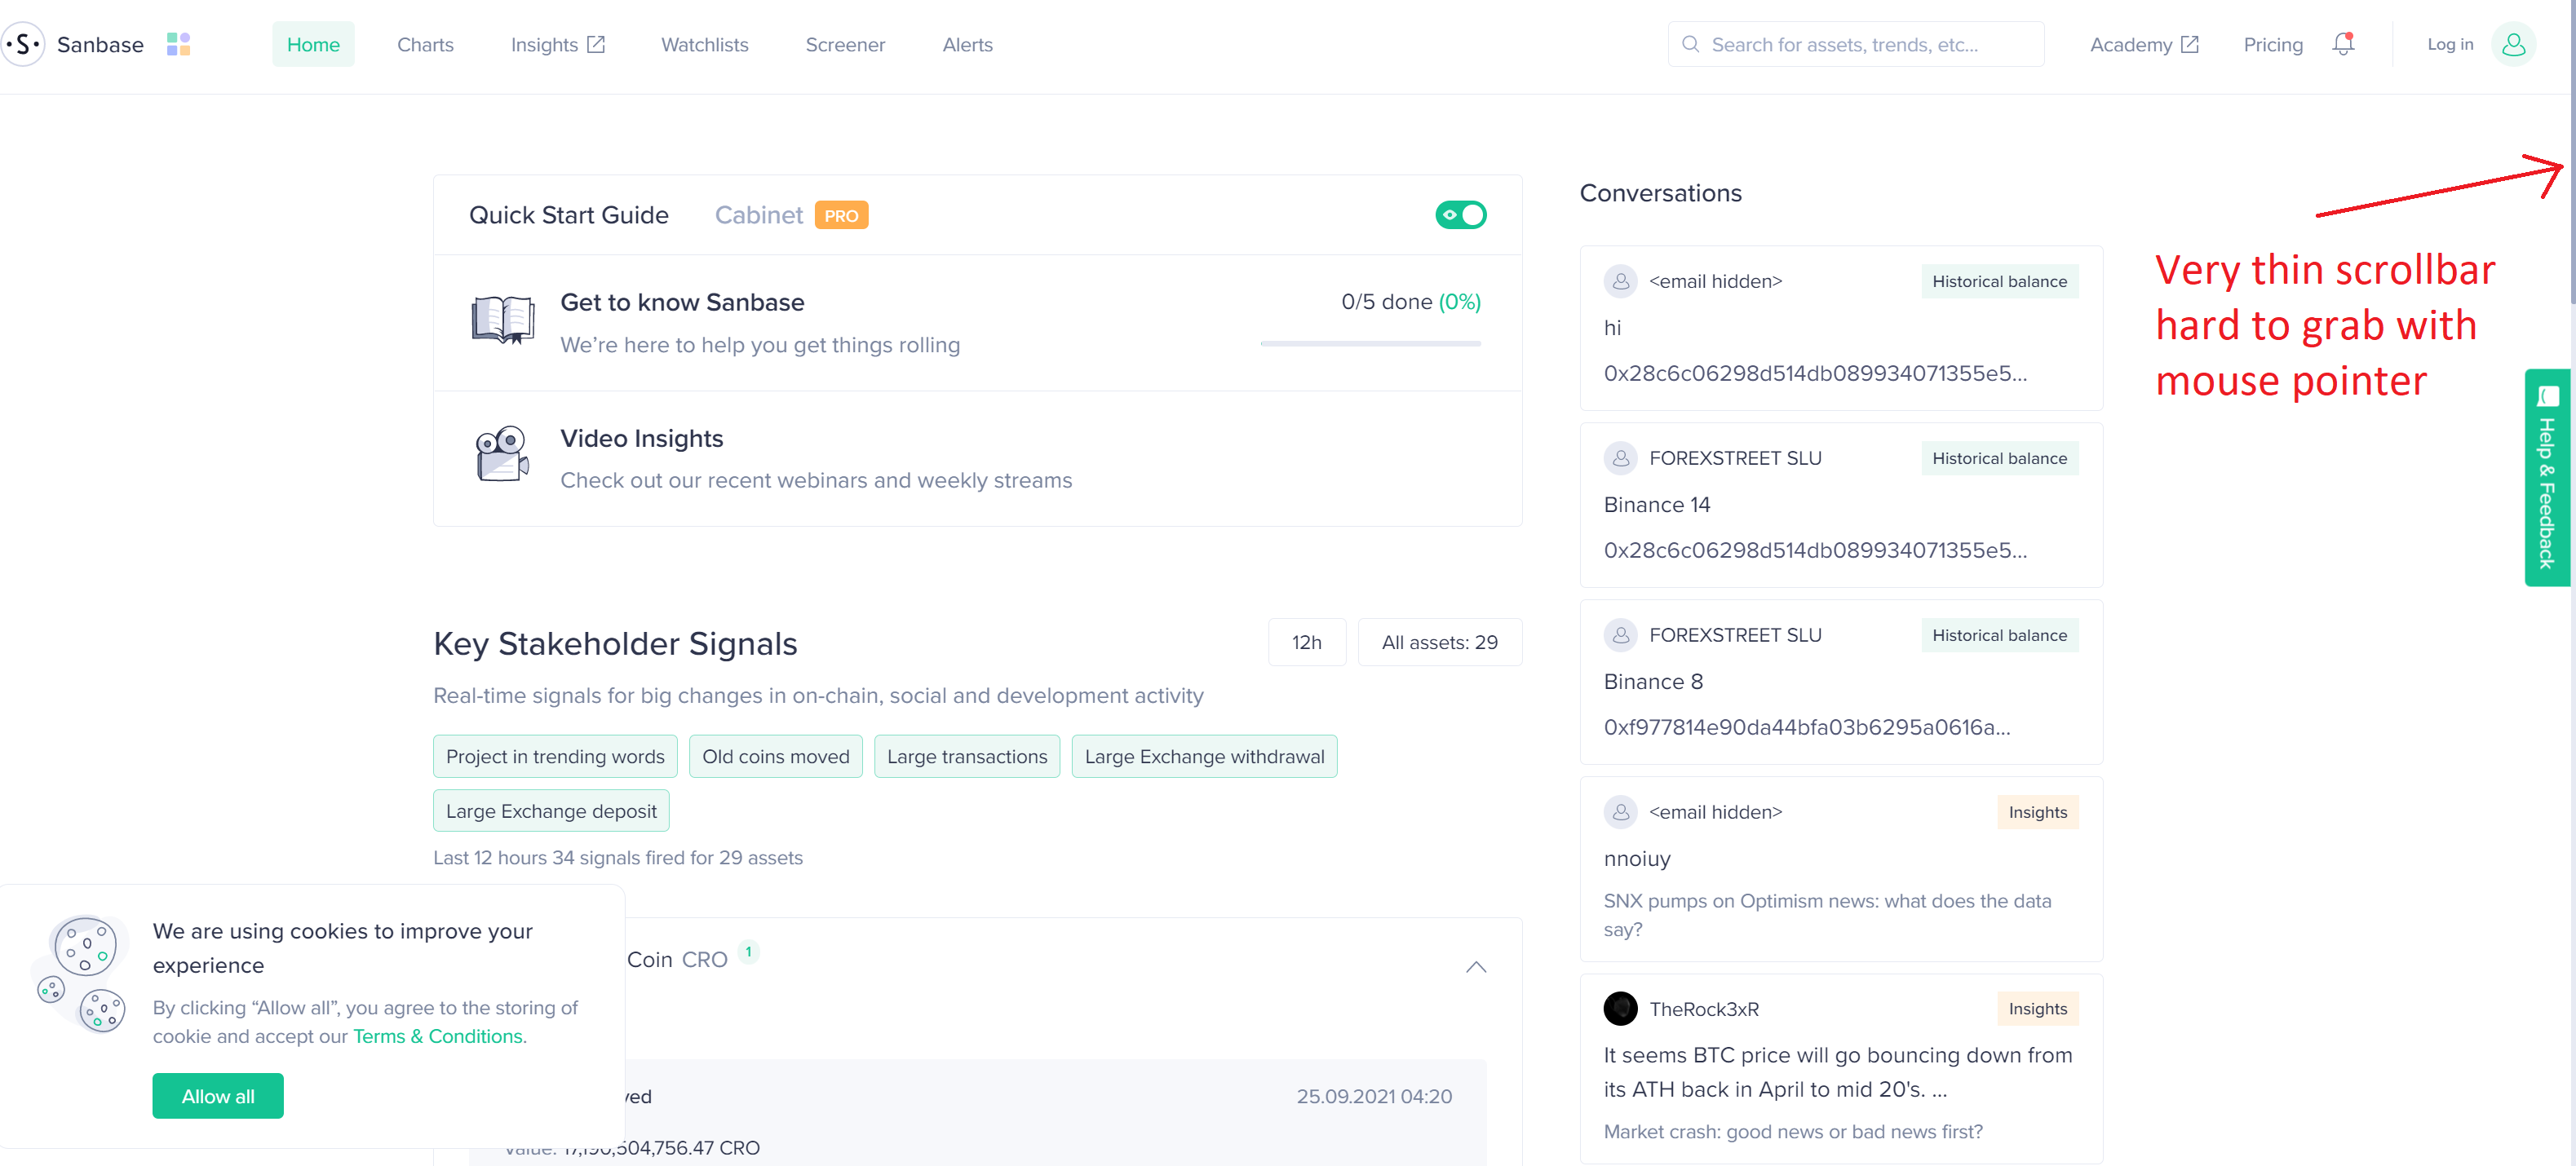Viewport: 2576px width, 1166px height.
Task: Open the Screener menu item
Action: pos(845,44)
